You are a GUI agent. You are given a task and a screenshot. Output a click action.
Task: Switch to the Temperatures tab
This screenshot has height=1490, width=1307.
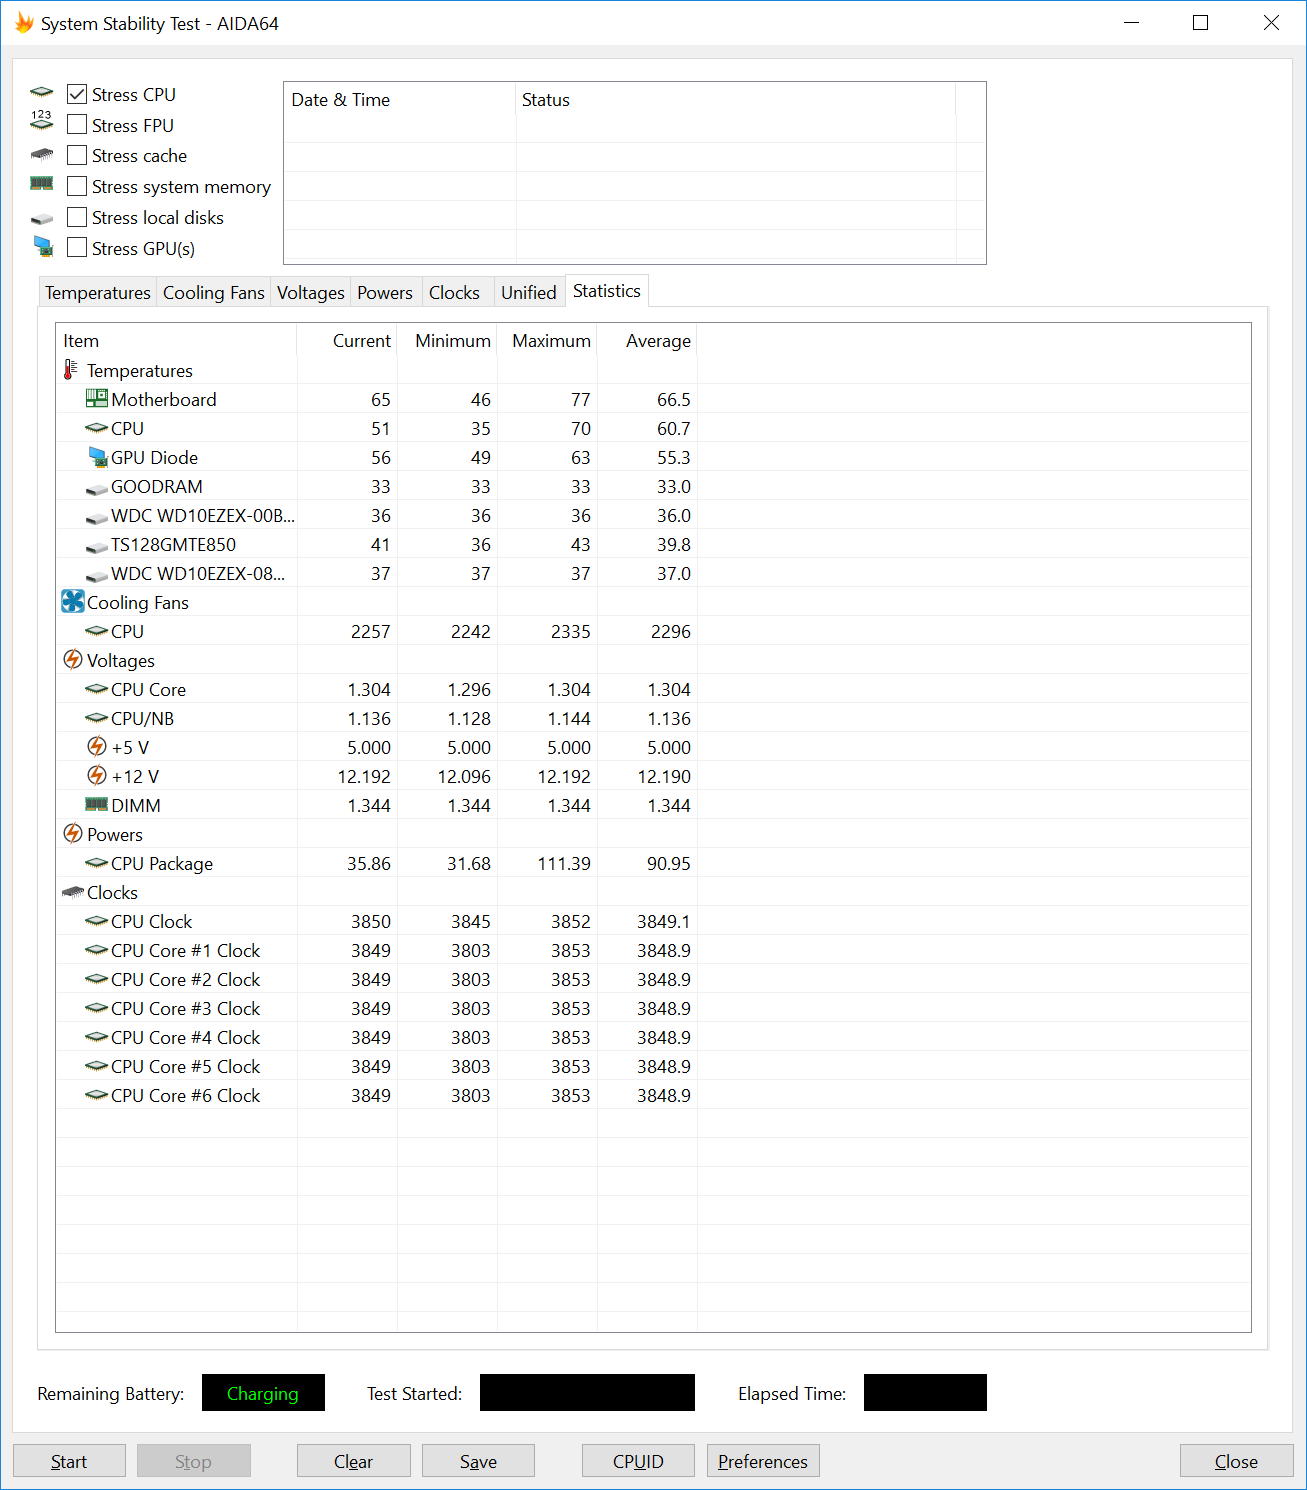pos(97,292)
